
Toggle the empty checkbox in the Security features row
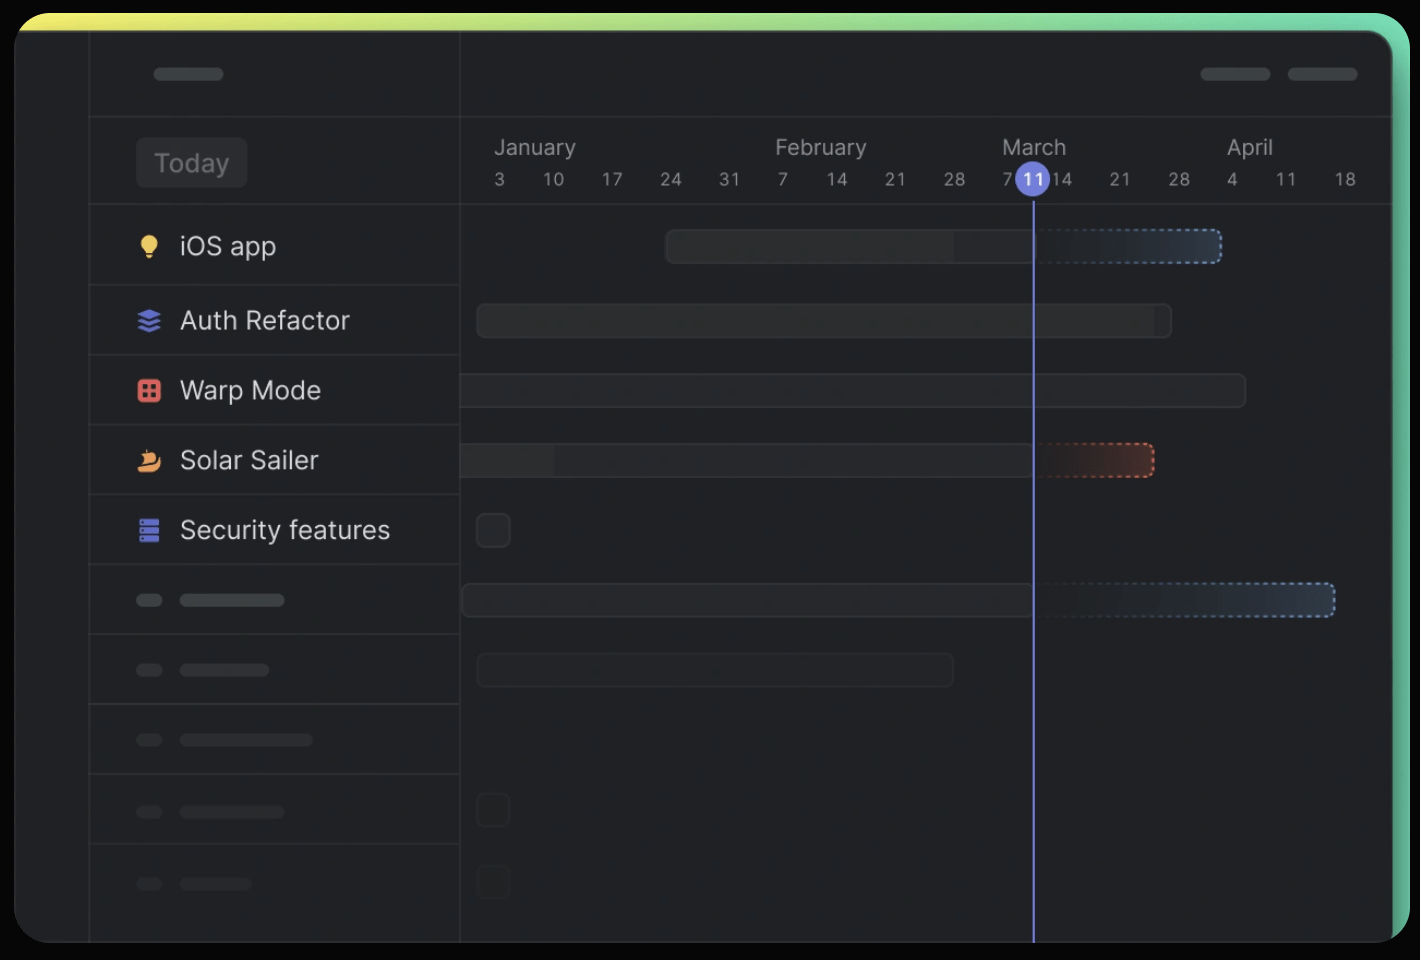493,530
